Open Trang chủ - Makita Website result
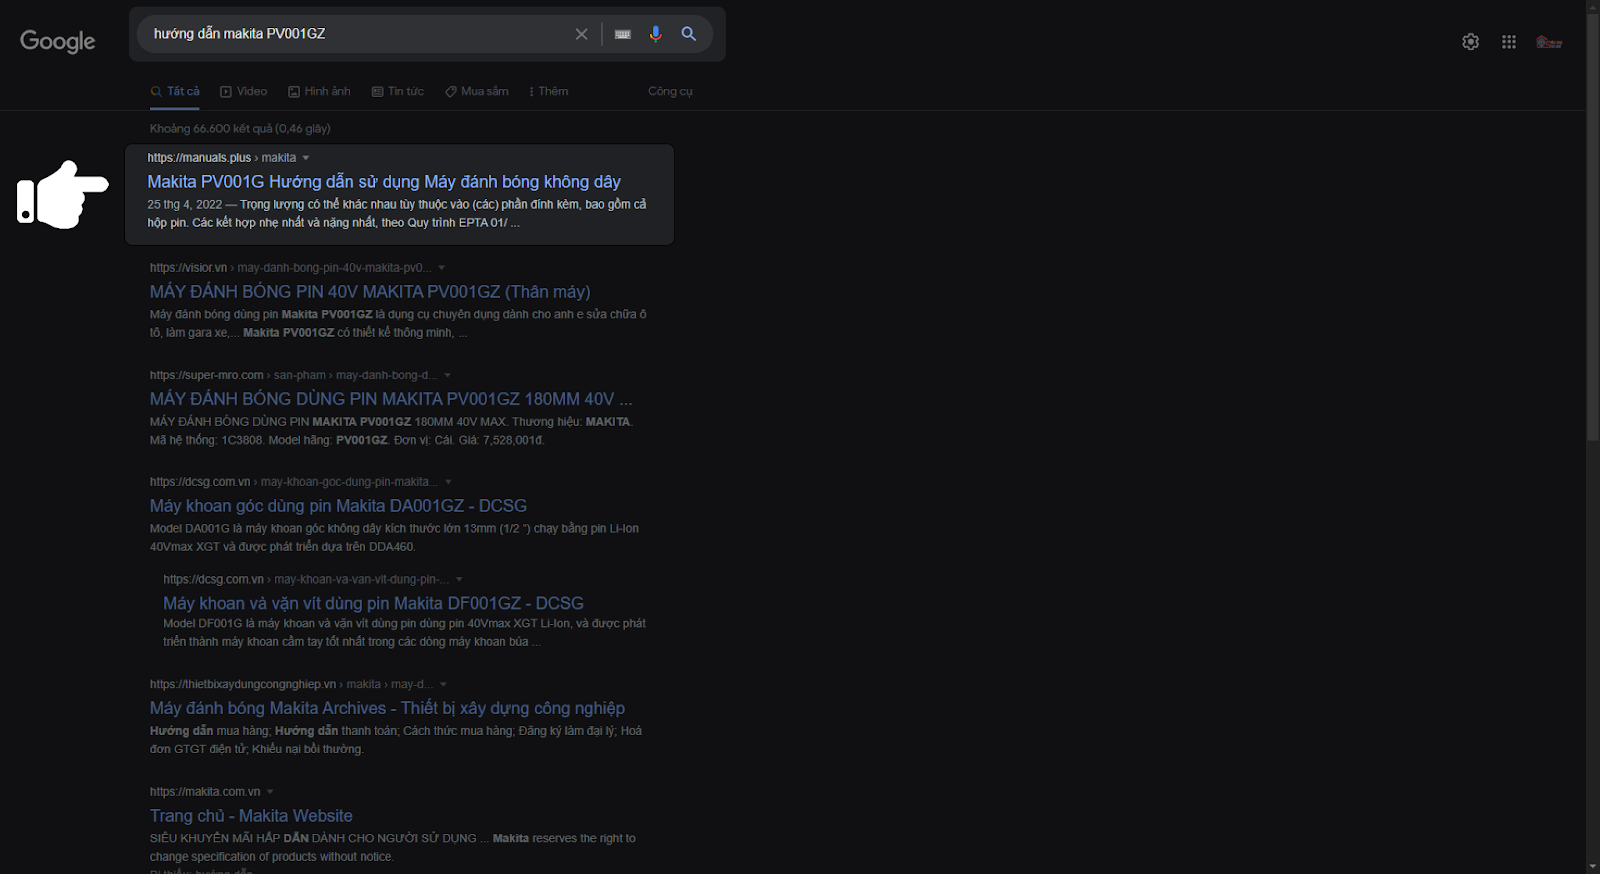1600x874 pixels. coord(251,816)
